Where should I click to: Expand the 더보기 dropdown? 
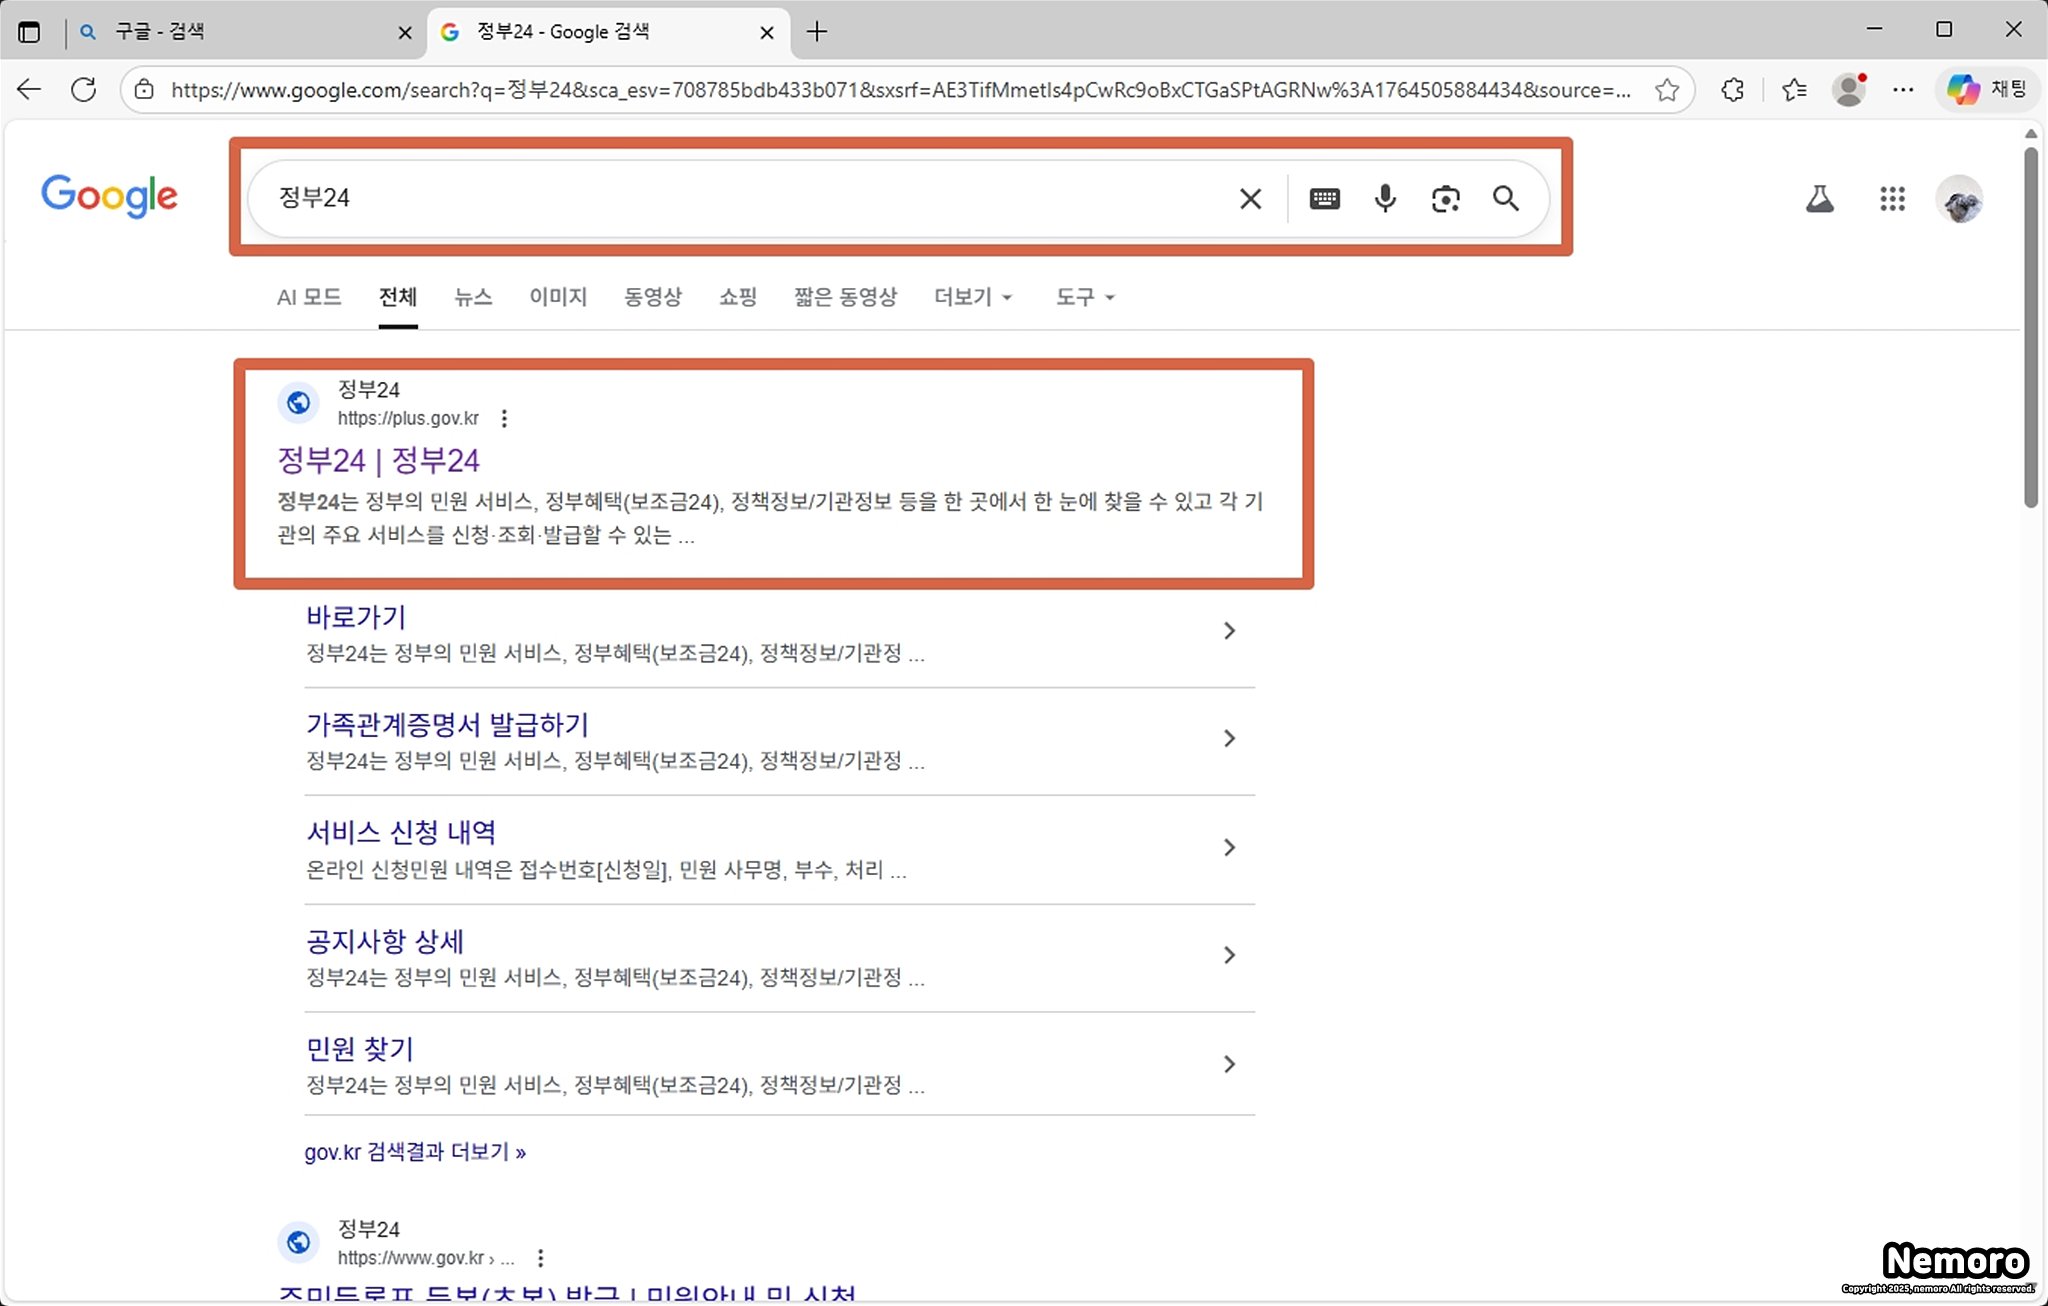coord(973,297)
